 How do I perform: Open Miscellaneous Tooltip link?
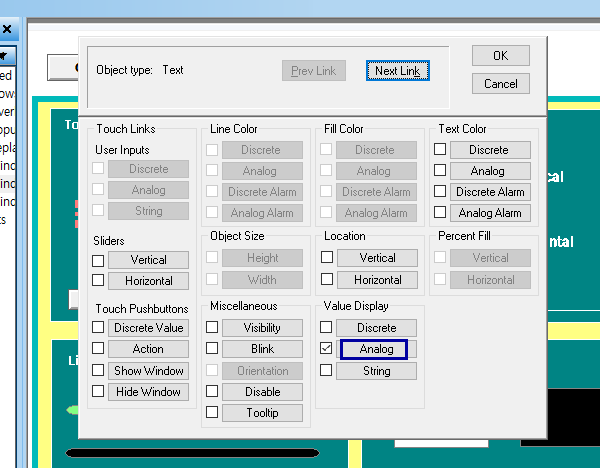click(x=262, y=413)
